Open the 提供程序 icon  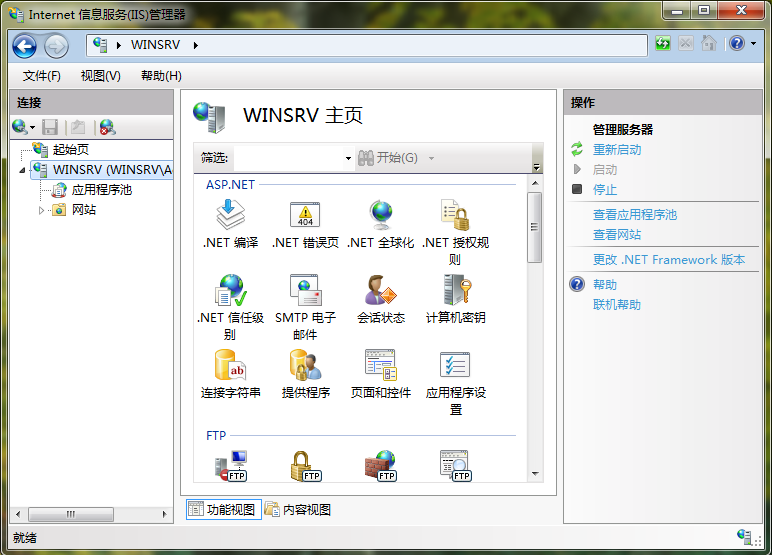tap(305, 365)
